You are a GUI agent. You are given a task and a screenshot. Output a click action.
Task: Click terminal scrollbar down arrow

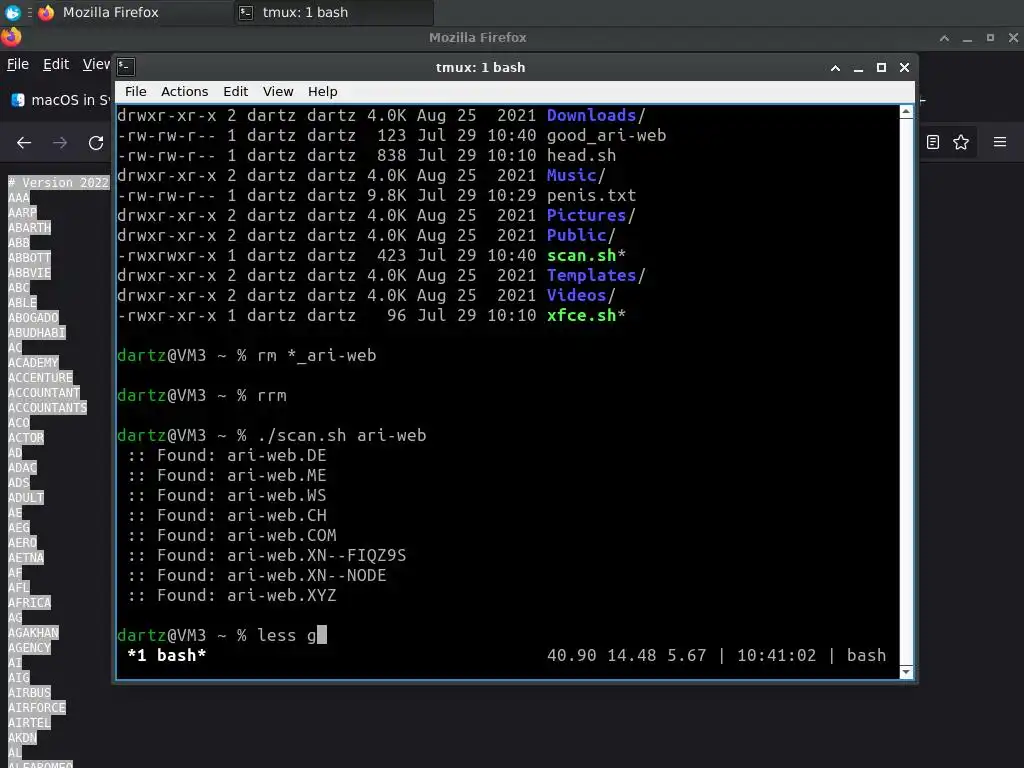906,672
